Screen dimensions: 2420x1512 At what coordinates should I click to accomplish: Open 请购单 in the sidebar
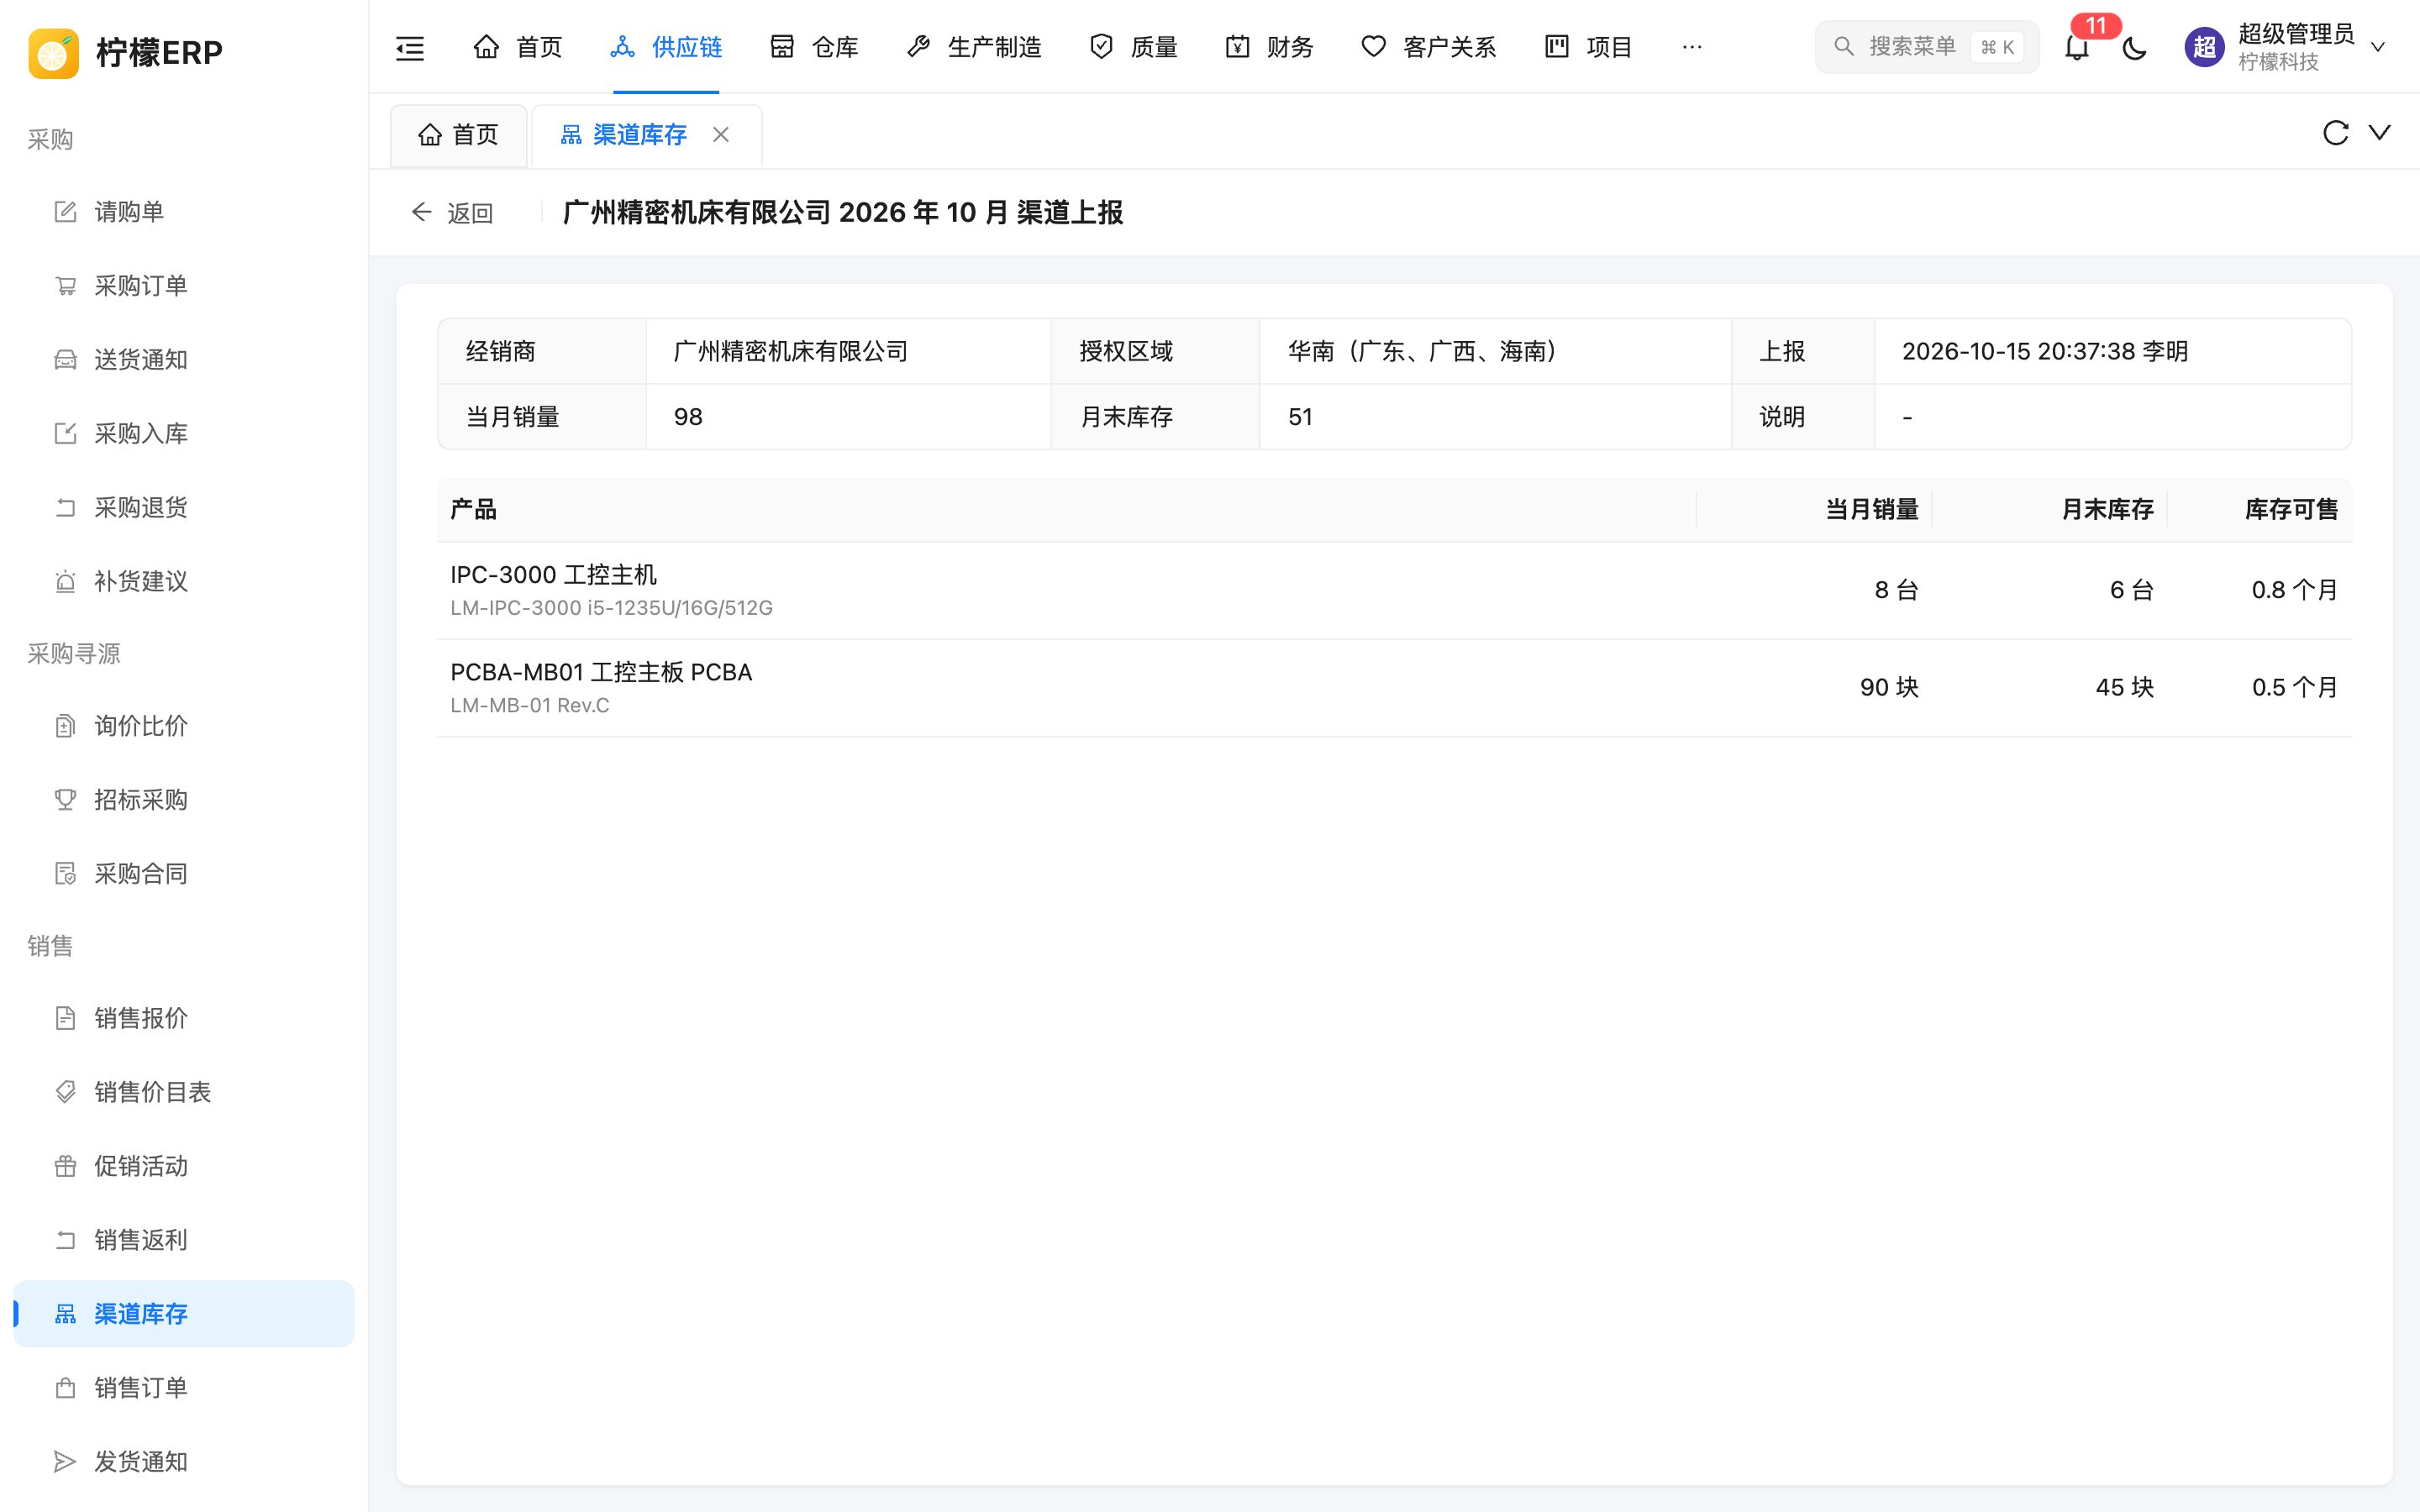(x=184, y=212)
